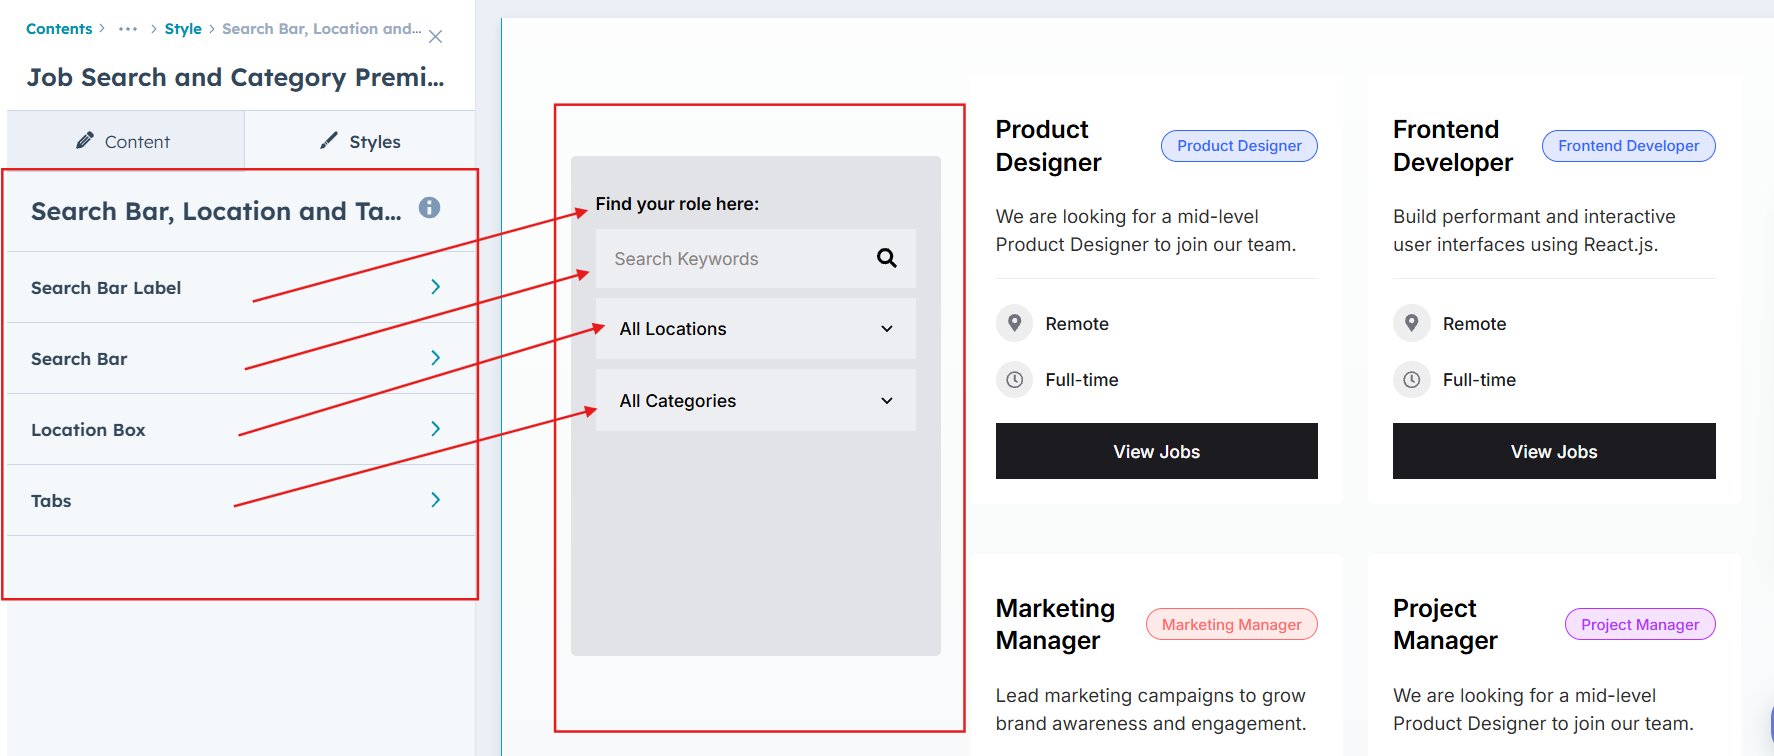Close the sidebar panel with X
Screen dimensions: 1774x756
[435, 37]
